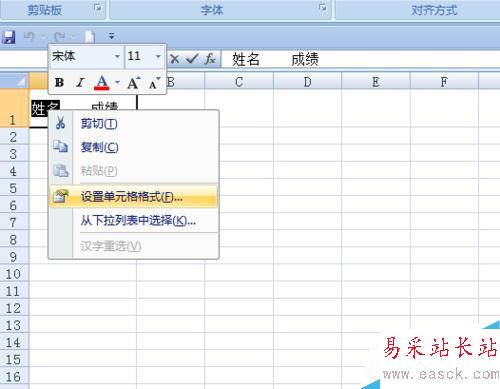Image resolution: width=500 pixels, height=389 pixels.
Task: Select column C header
Action: 239,82
